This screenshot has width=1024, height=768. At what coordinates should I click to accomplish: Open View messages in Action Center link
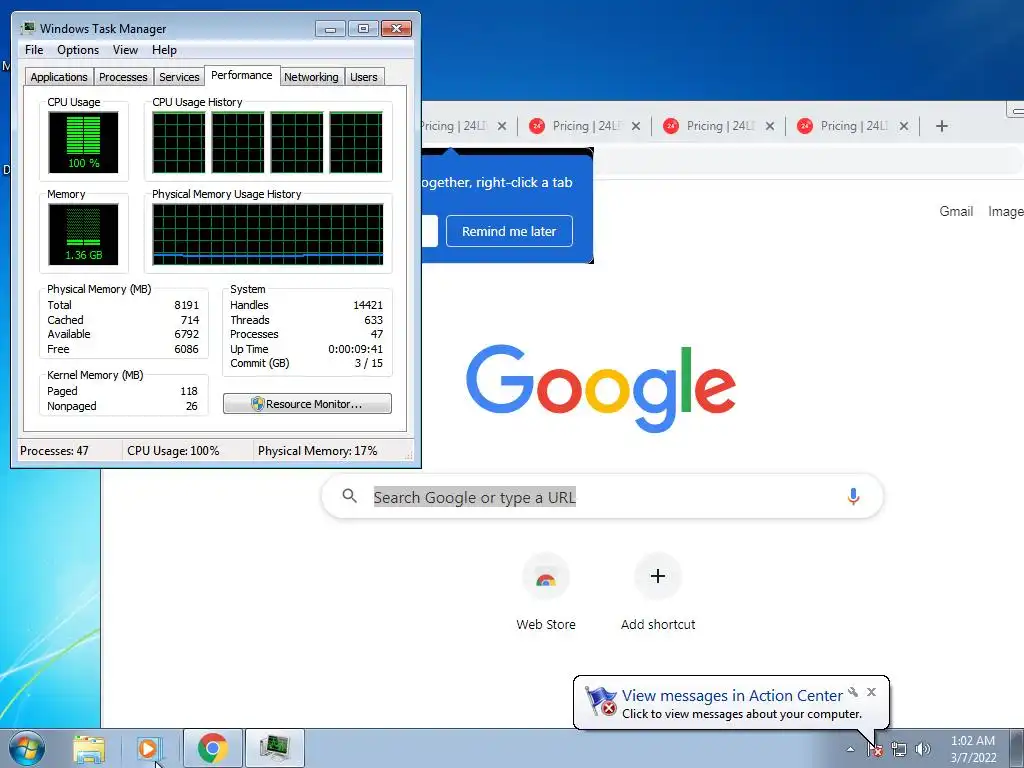point(732,696)
